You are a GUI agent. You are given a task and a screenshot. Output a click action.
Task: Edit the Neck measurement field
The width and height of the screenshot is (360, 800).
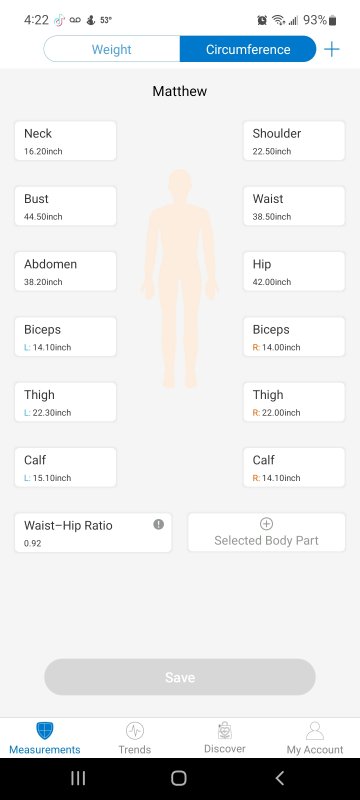65,141
